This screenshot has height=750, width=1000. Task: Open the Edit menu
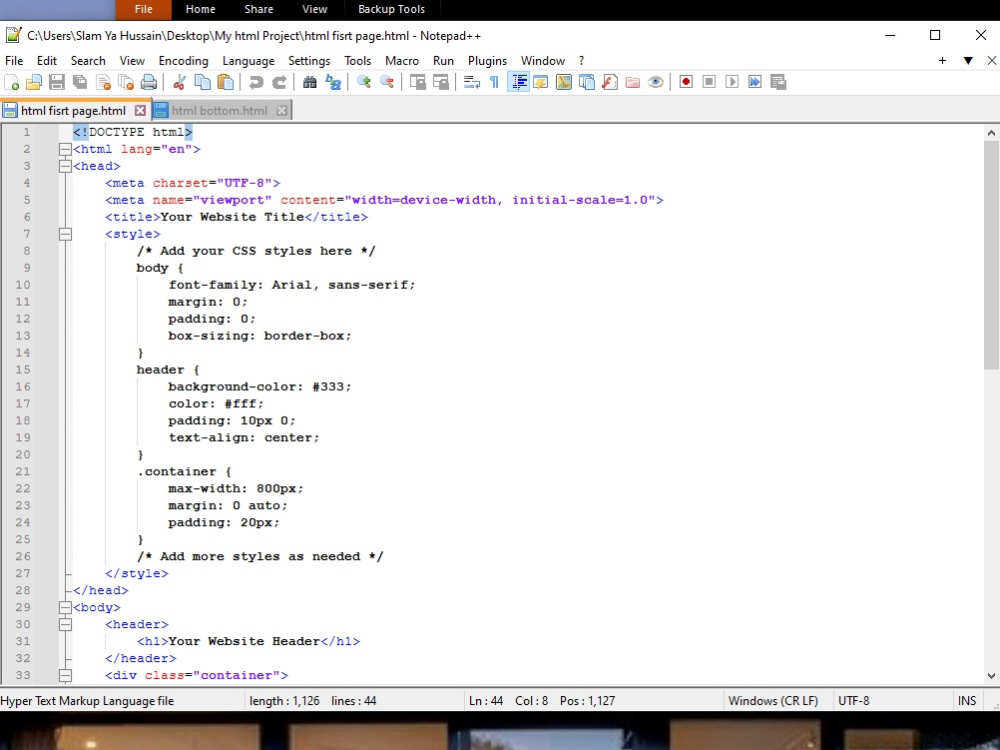coord(47,61)
